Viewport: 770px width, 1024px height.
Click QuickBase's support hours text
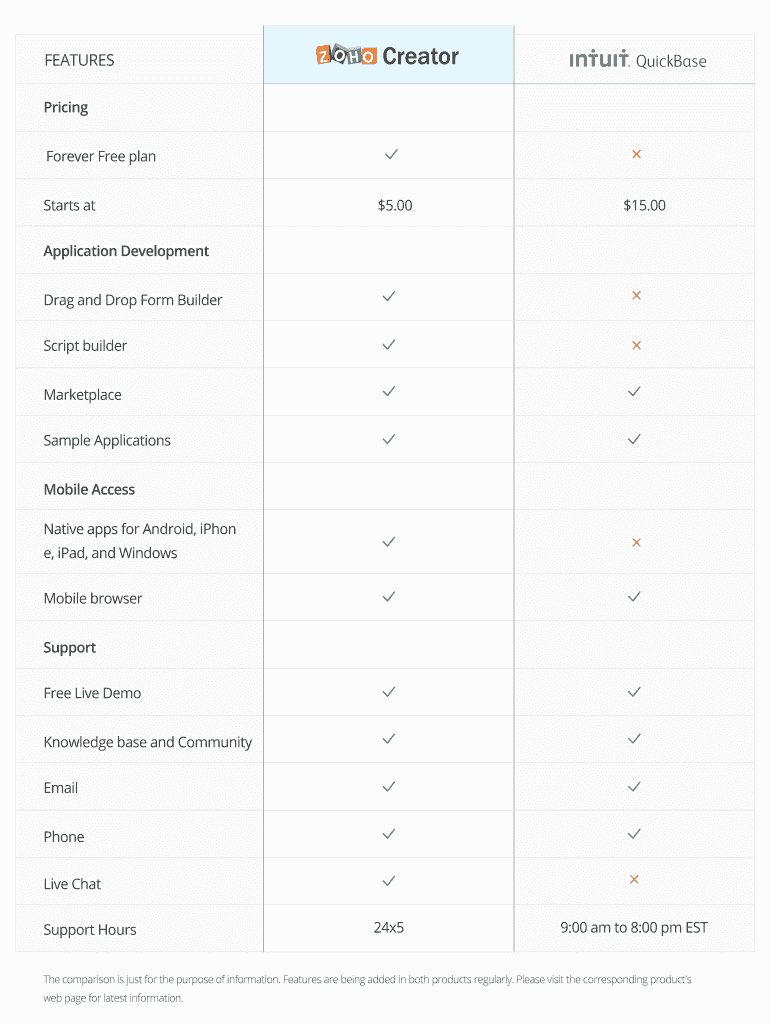point(634,928)
